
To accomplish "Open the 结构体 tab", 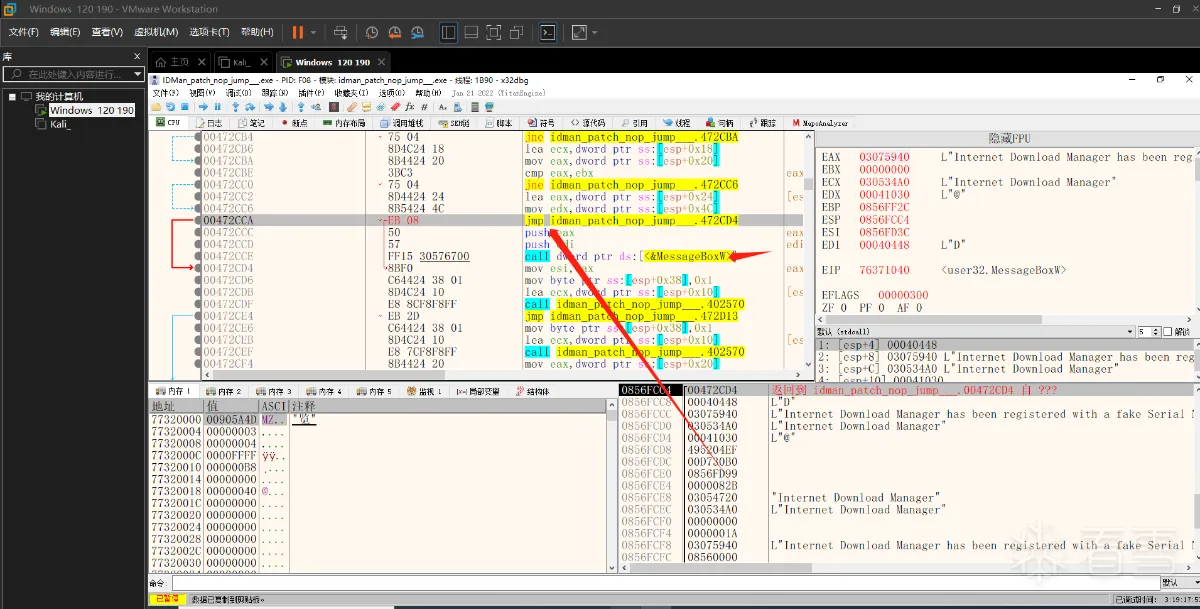I will (532, 391).
